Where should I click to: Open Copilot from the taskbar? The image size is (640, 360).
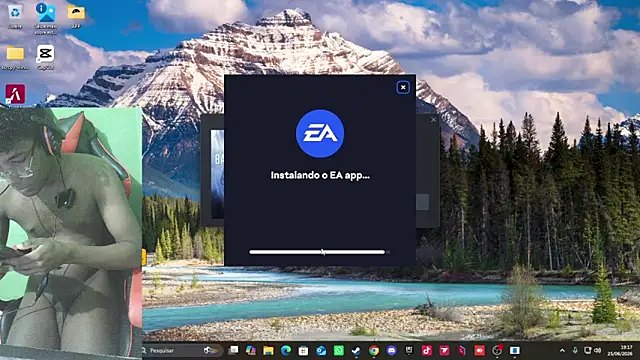251,350
